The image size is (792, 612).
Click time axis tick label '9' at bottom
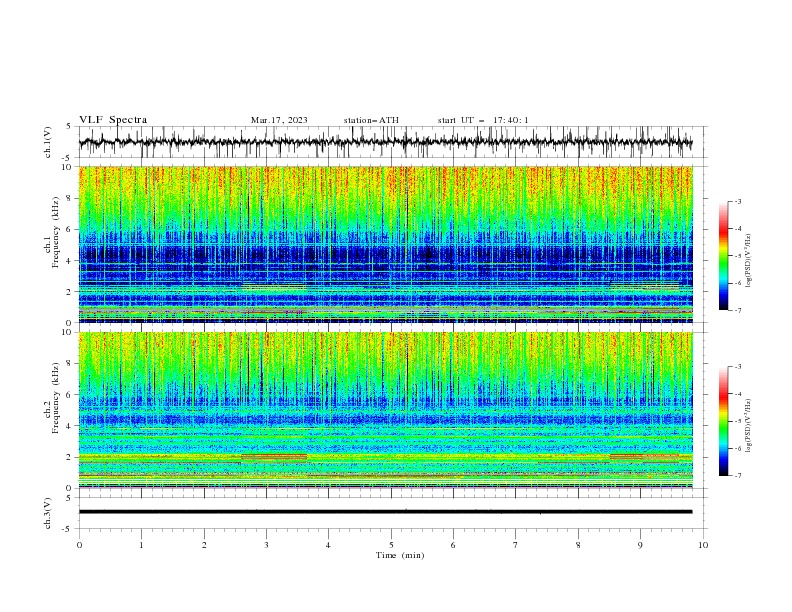[x=640, y=545]
